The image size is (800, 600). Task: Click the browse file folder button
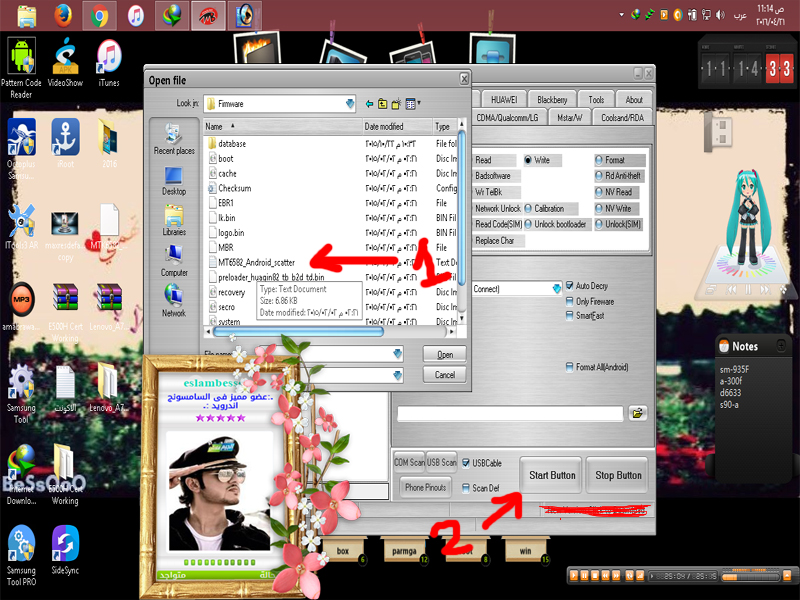click(x=637, y=413)
